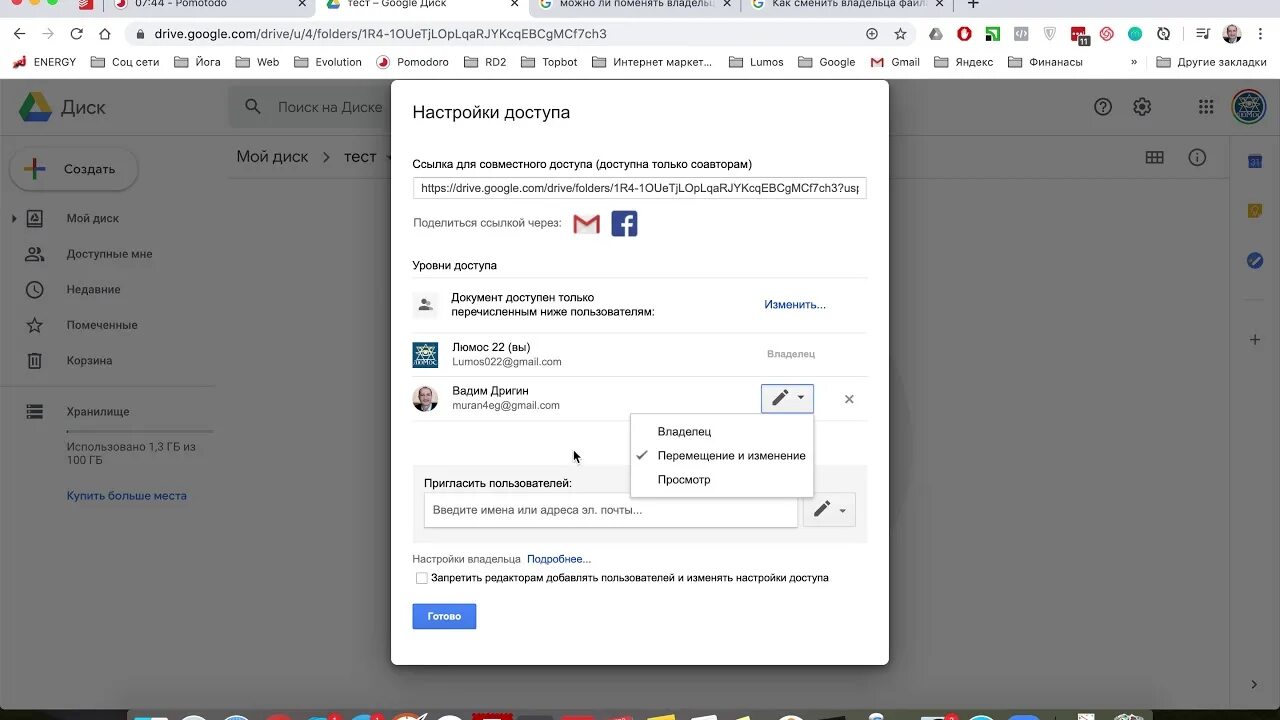Bookmark this page with star icon
The height and width of the screenshot is (720, 1280).
900,34
